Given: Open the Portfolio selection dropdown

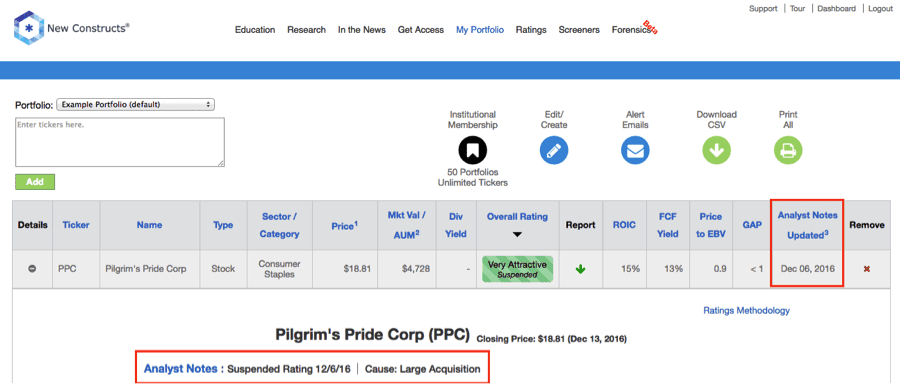Looking at the screenshot, I should click(136, 105).
